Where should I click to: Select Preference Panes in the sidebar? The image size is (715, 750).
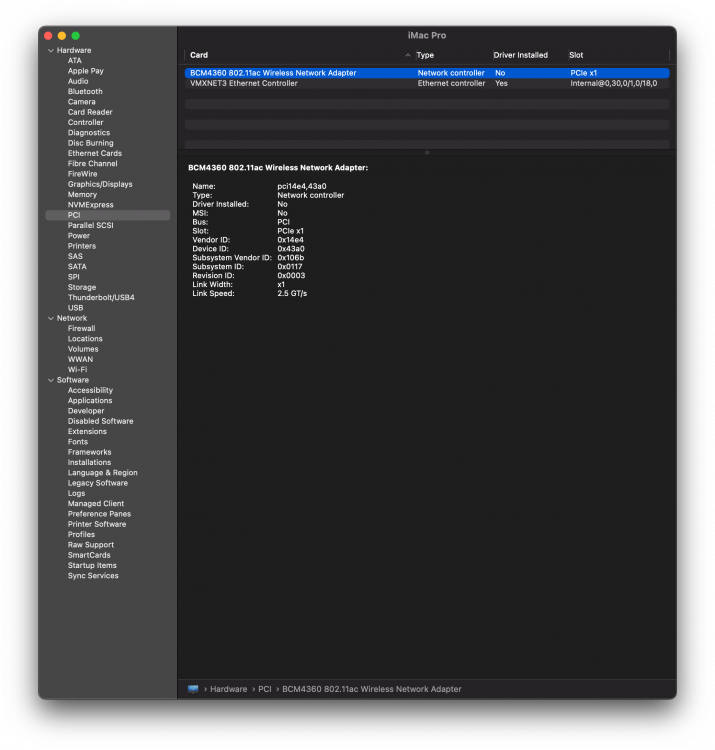[99, 514]
